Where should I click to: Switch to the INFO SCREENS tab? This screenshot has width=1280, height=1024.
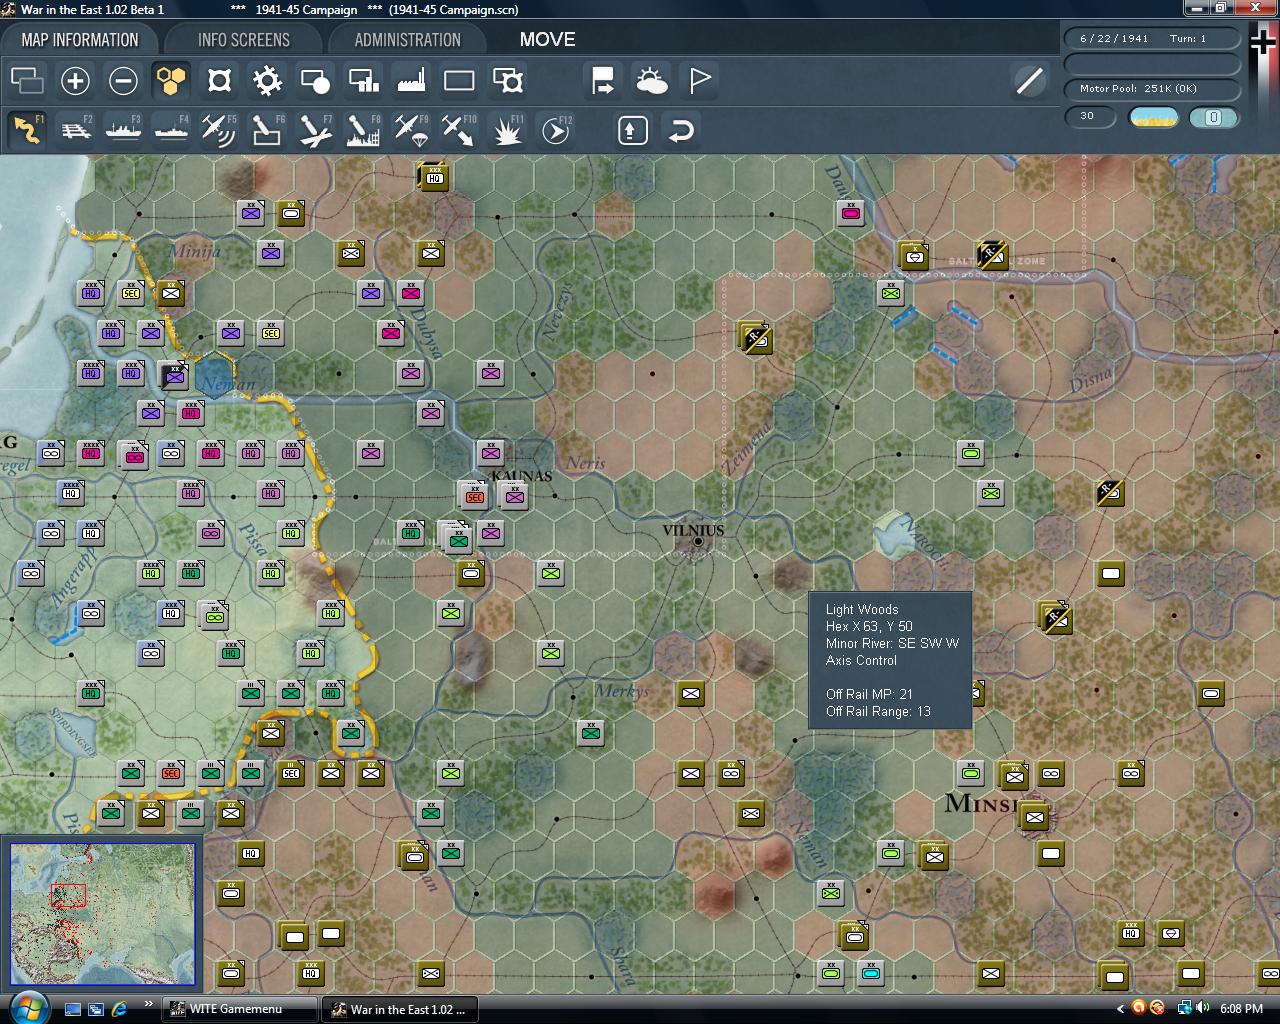coord(244,40)
